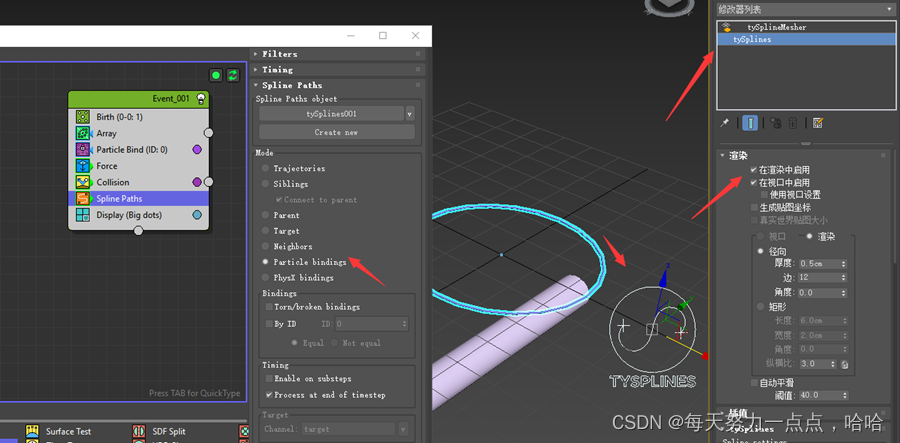Viewport: 900px width, 443px height.
Task: Select the Parent mode radio button
Action: coord(265,215)
